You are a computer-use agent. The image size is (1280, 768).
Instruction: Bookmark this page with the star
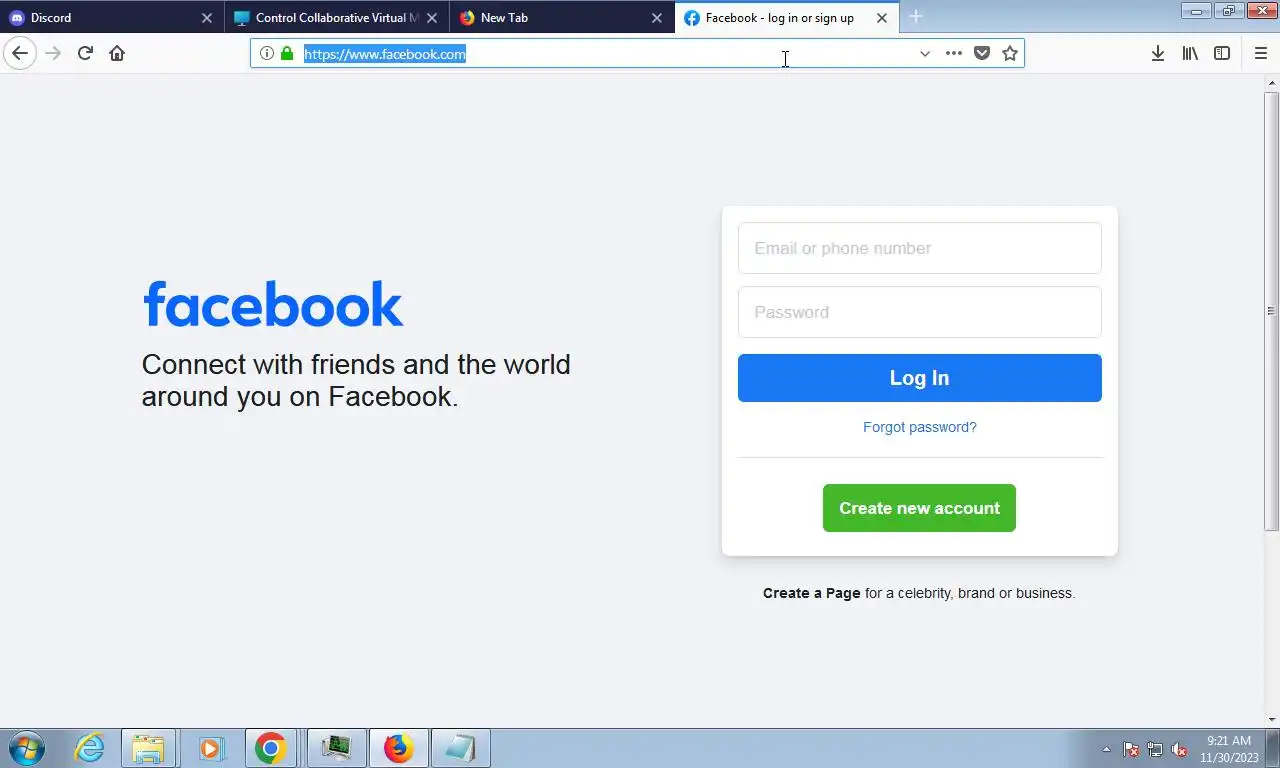coord(1010,53)
